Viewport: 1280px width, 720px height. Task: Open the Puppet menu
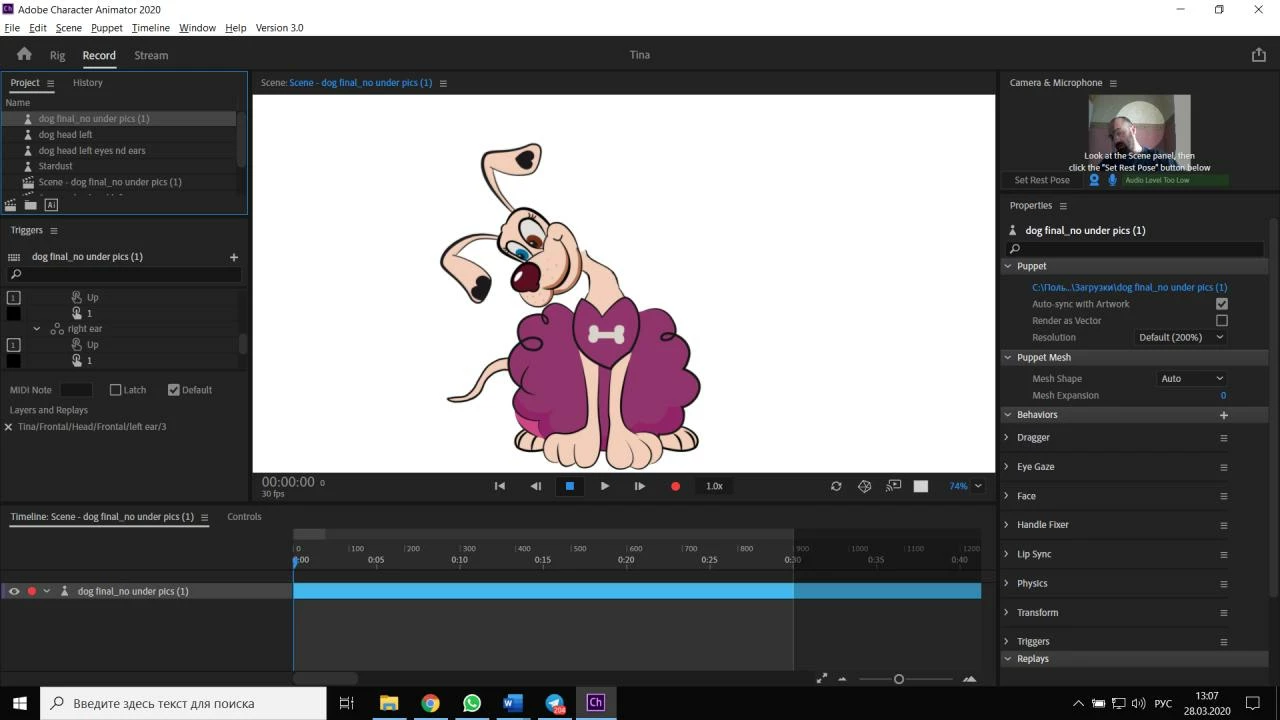coord(107,28)
